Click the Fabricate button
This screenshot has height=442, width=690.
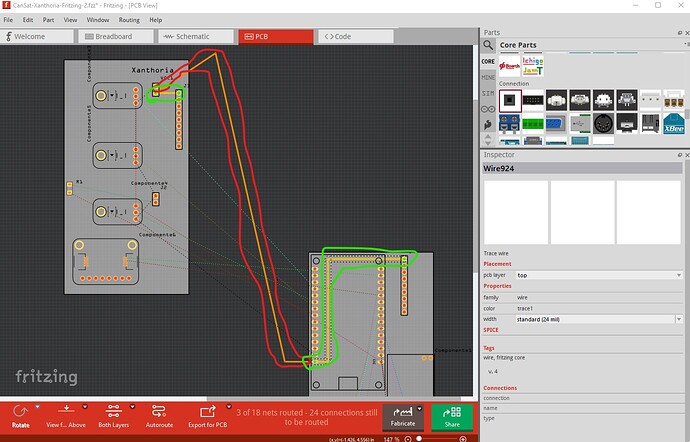[403, 417]
